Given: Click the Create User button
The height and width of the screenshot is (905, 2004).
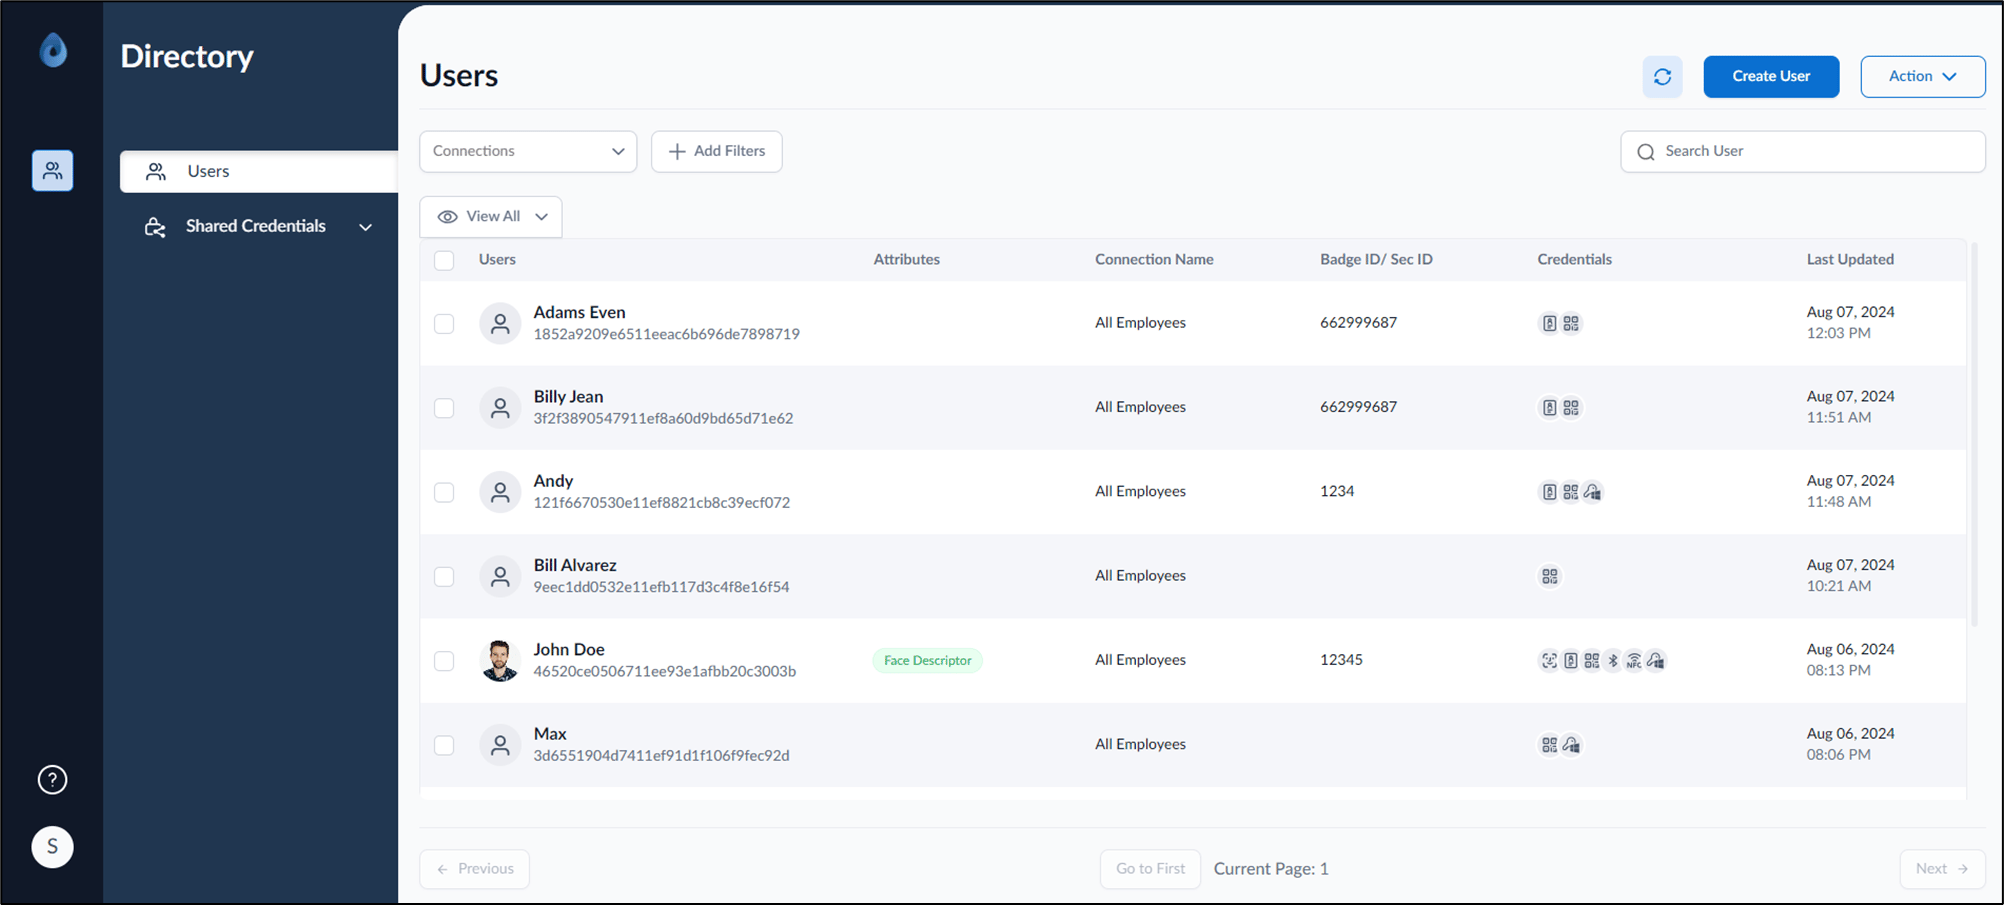Looking at the screenshot, I should 1771,77.
